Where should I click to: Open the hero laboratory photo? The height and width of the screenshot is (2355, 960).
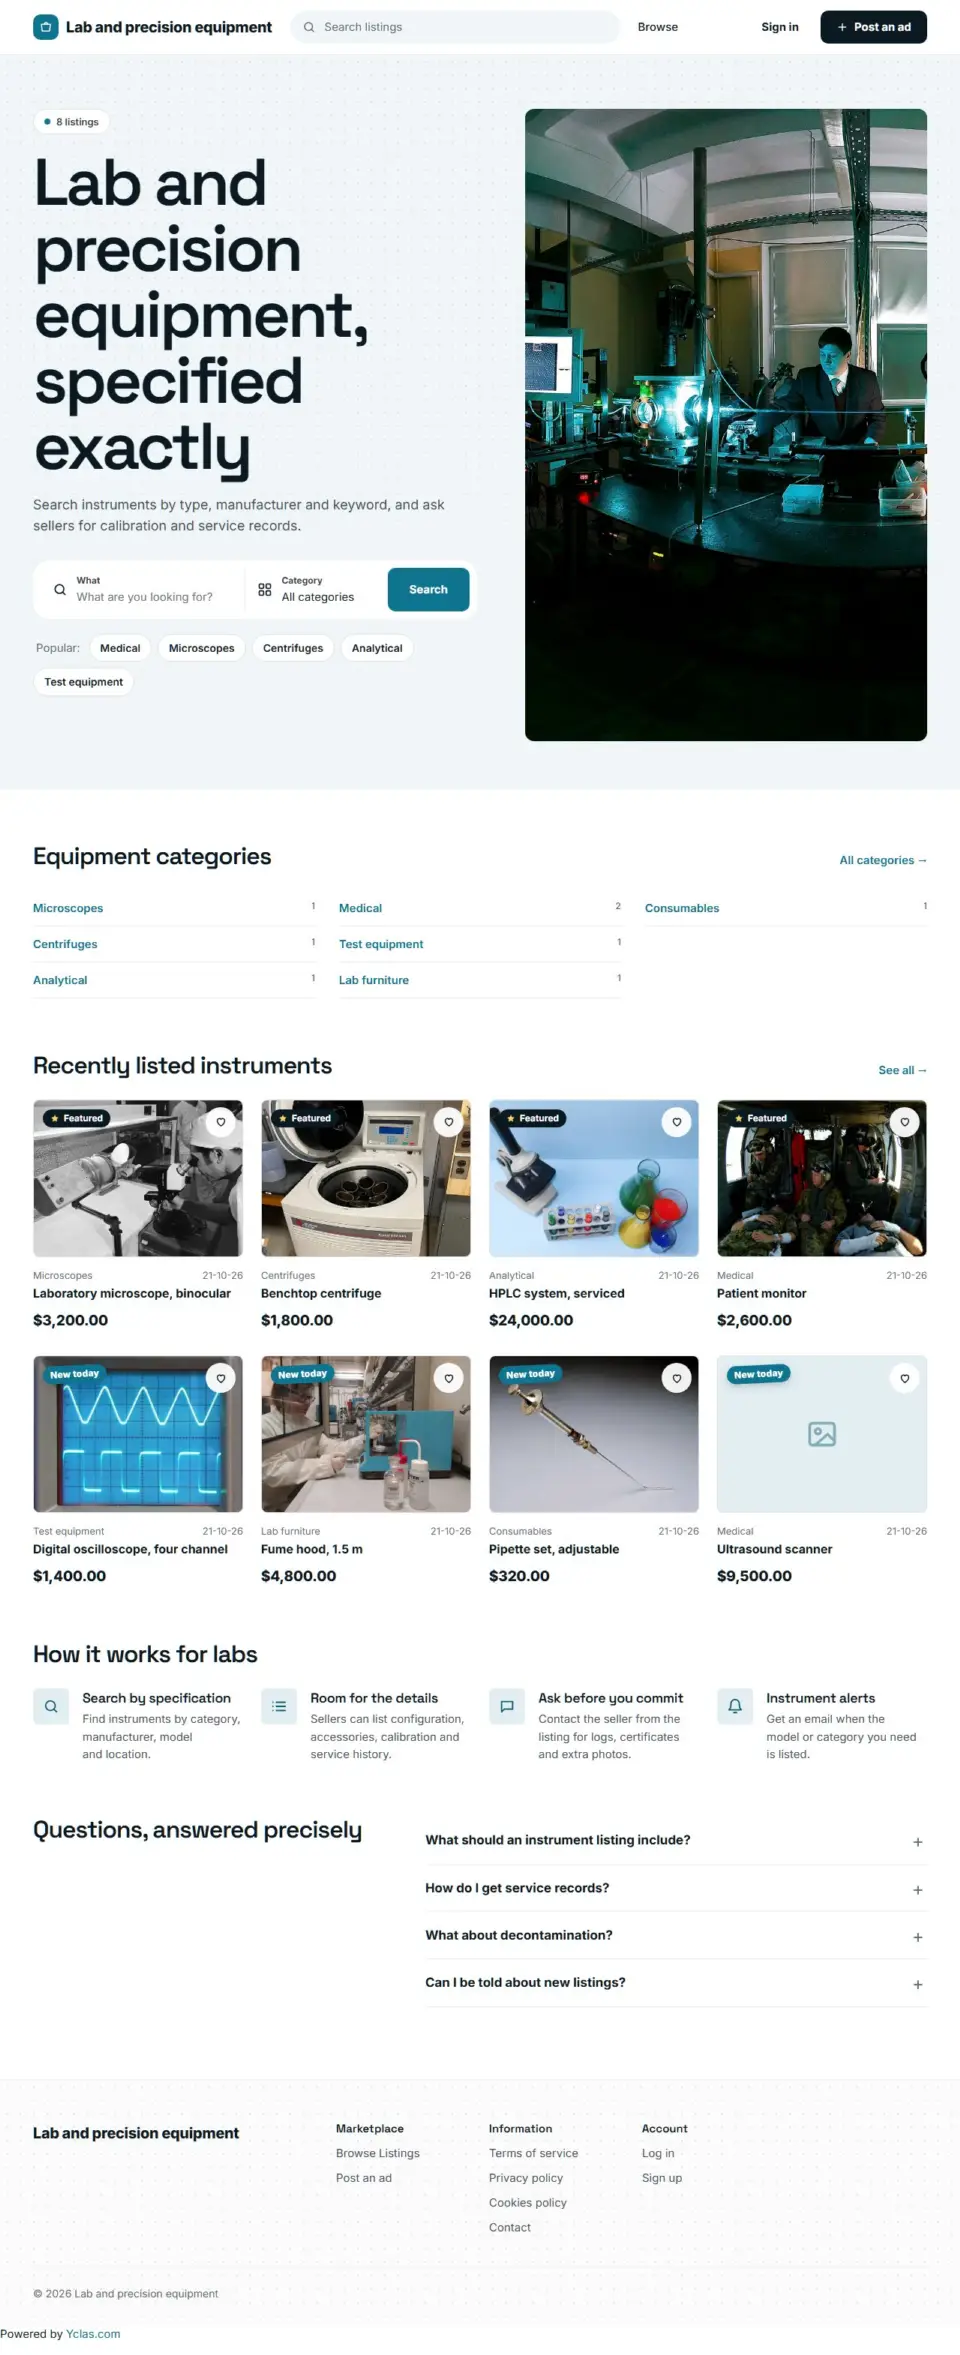[x=726, y=425]
